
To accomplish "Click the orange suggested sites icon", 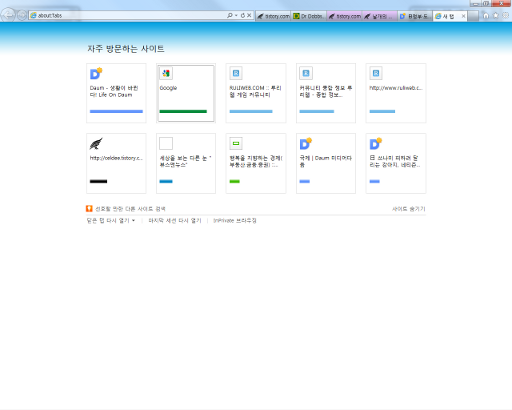I will pyautogui.click(x=89, y=209).
